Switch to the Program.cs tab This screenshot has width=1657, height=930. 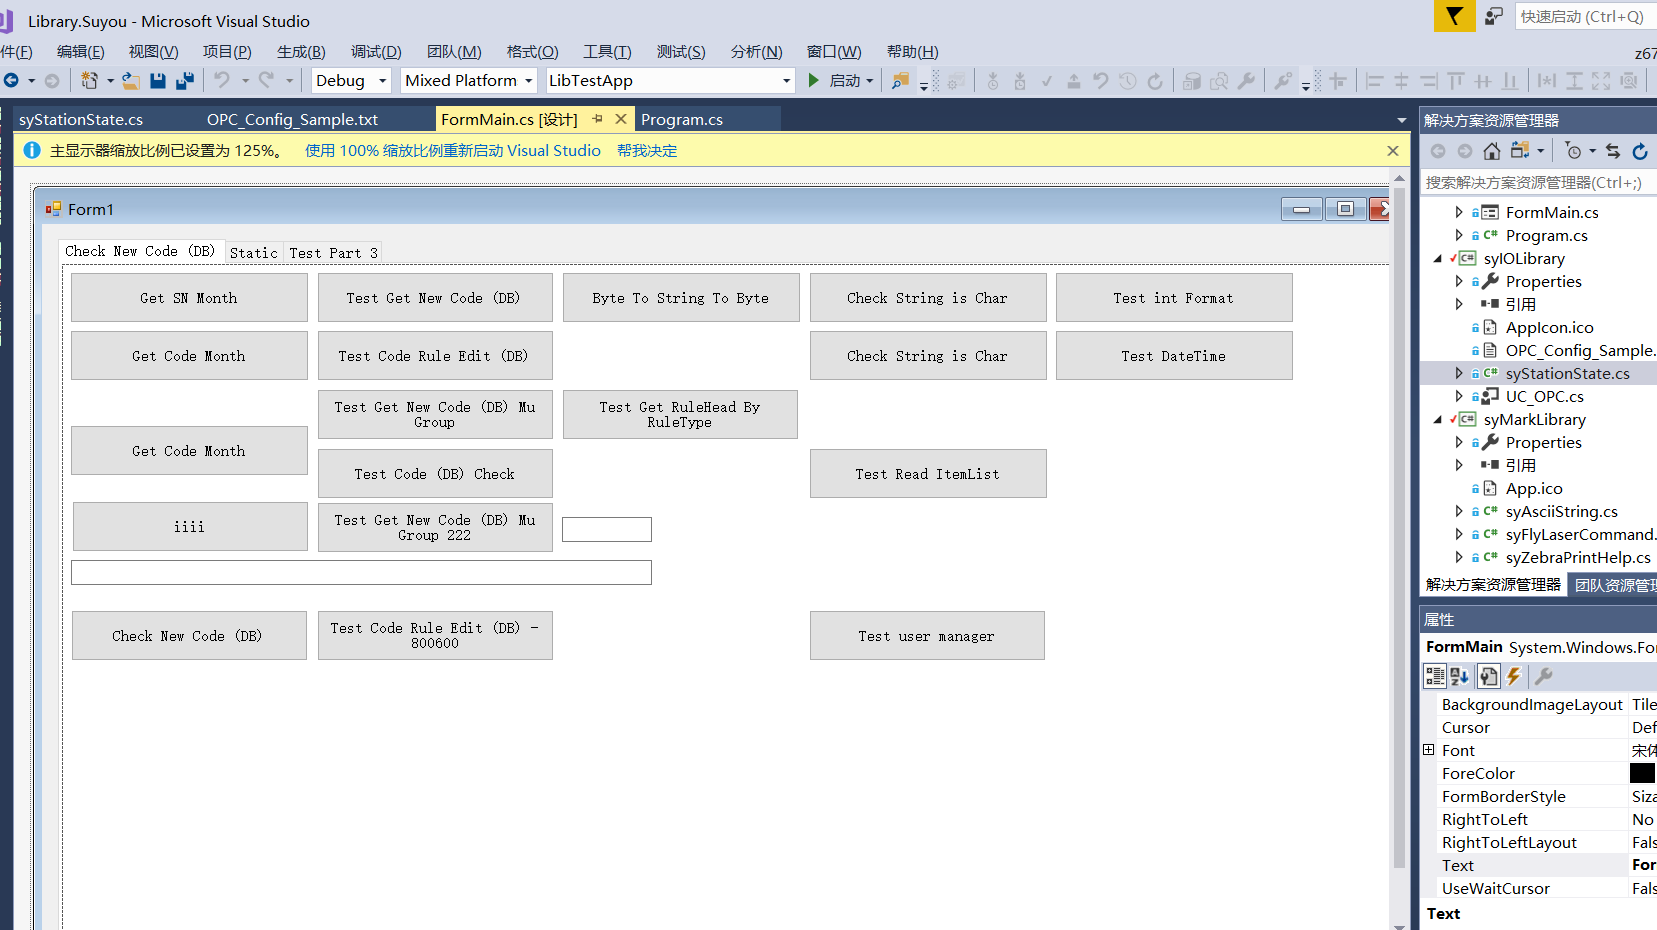click(x=682, y=120)
